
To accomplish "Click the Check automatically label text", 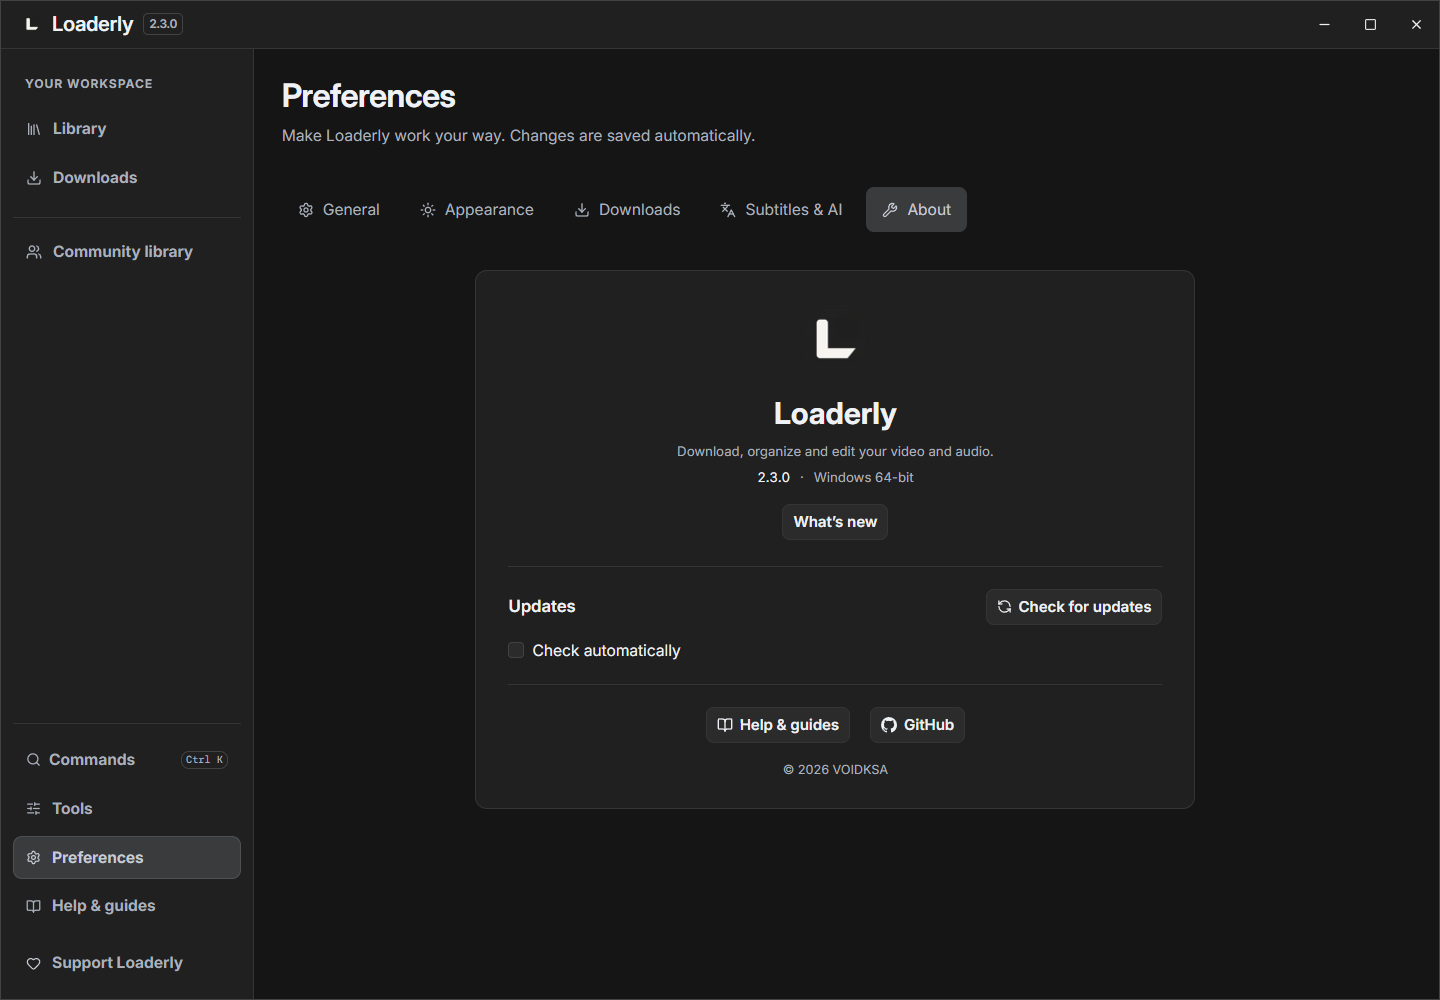I will tap(606, 651).
